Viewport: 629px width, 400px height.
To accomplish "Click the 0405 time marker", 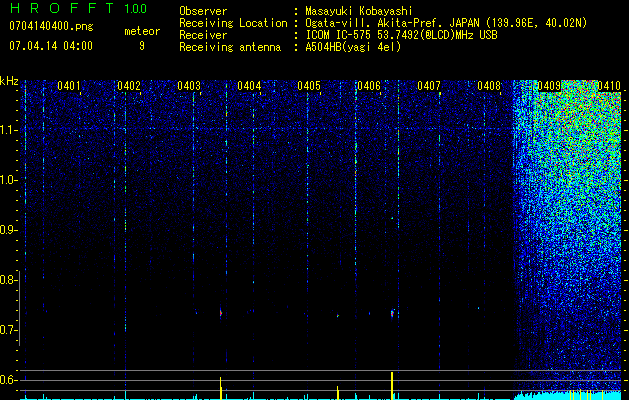I will pyautogui.click(x=309, y=86).
